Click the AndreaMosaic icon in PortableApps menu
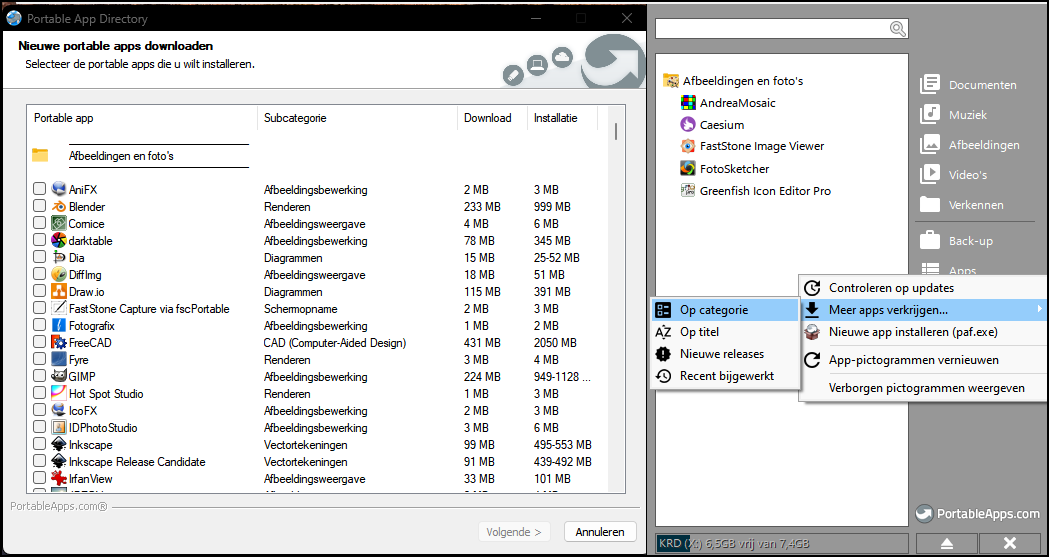Viewport: 1049px width, 557px height. coord(688,103)
